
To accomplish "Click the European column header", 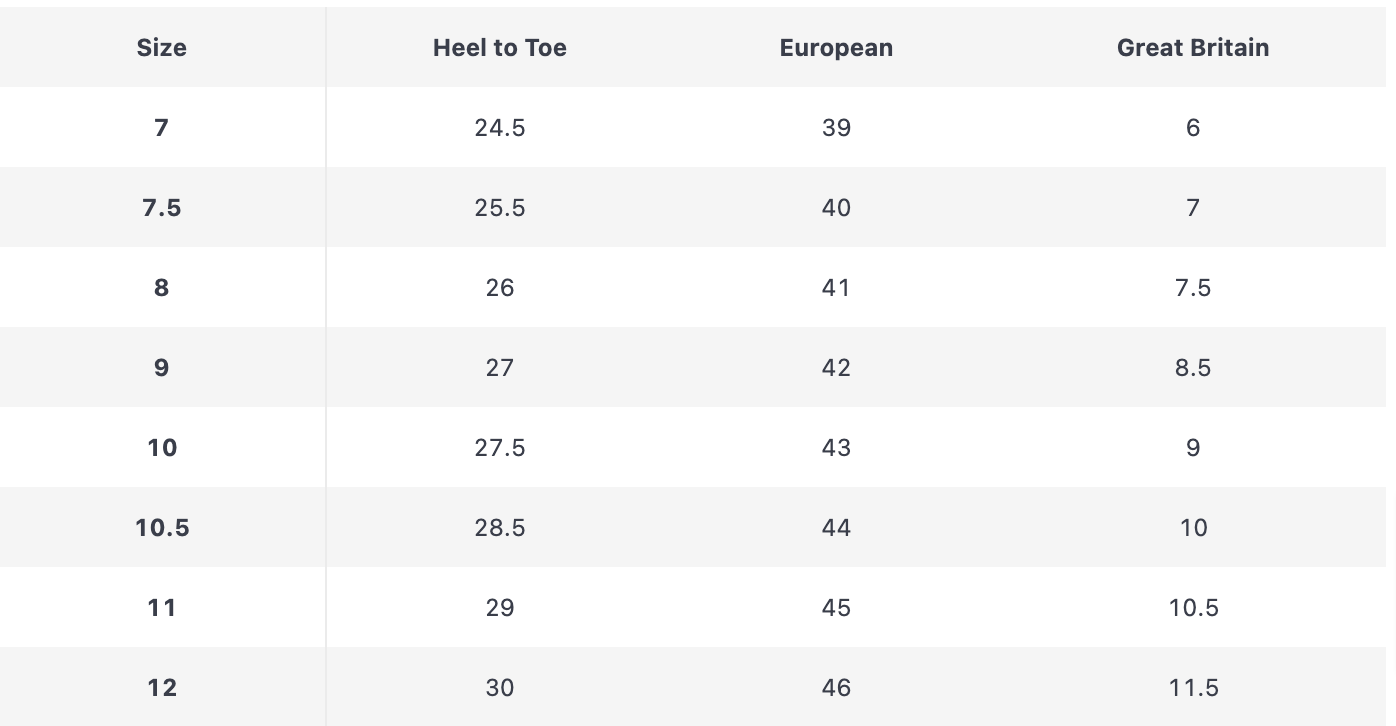I will 836,47.
